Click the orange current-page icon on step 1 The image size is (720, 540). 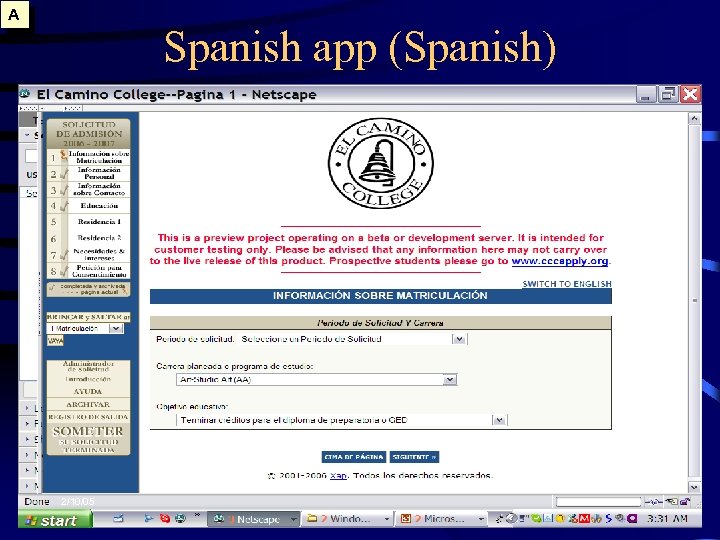[63, 156]
